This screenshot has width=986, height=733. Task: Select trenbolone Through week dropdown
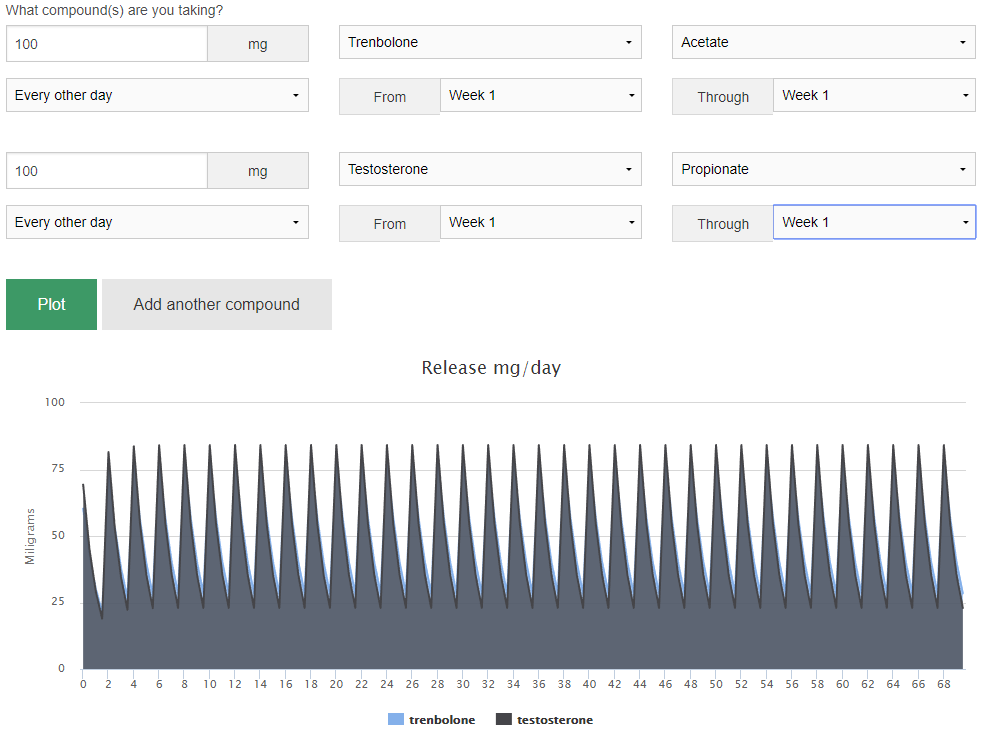pos(873,96)
